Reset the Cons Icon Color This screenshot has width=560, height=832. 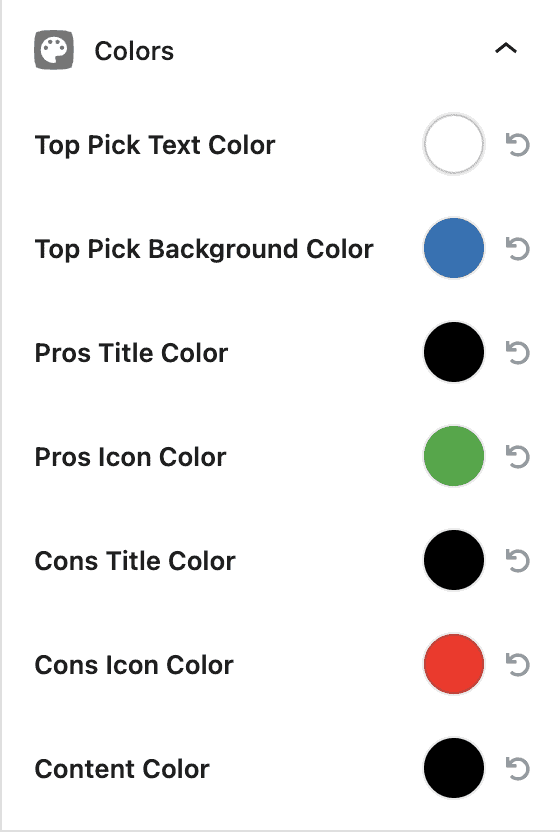(518, 665)
